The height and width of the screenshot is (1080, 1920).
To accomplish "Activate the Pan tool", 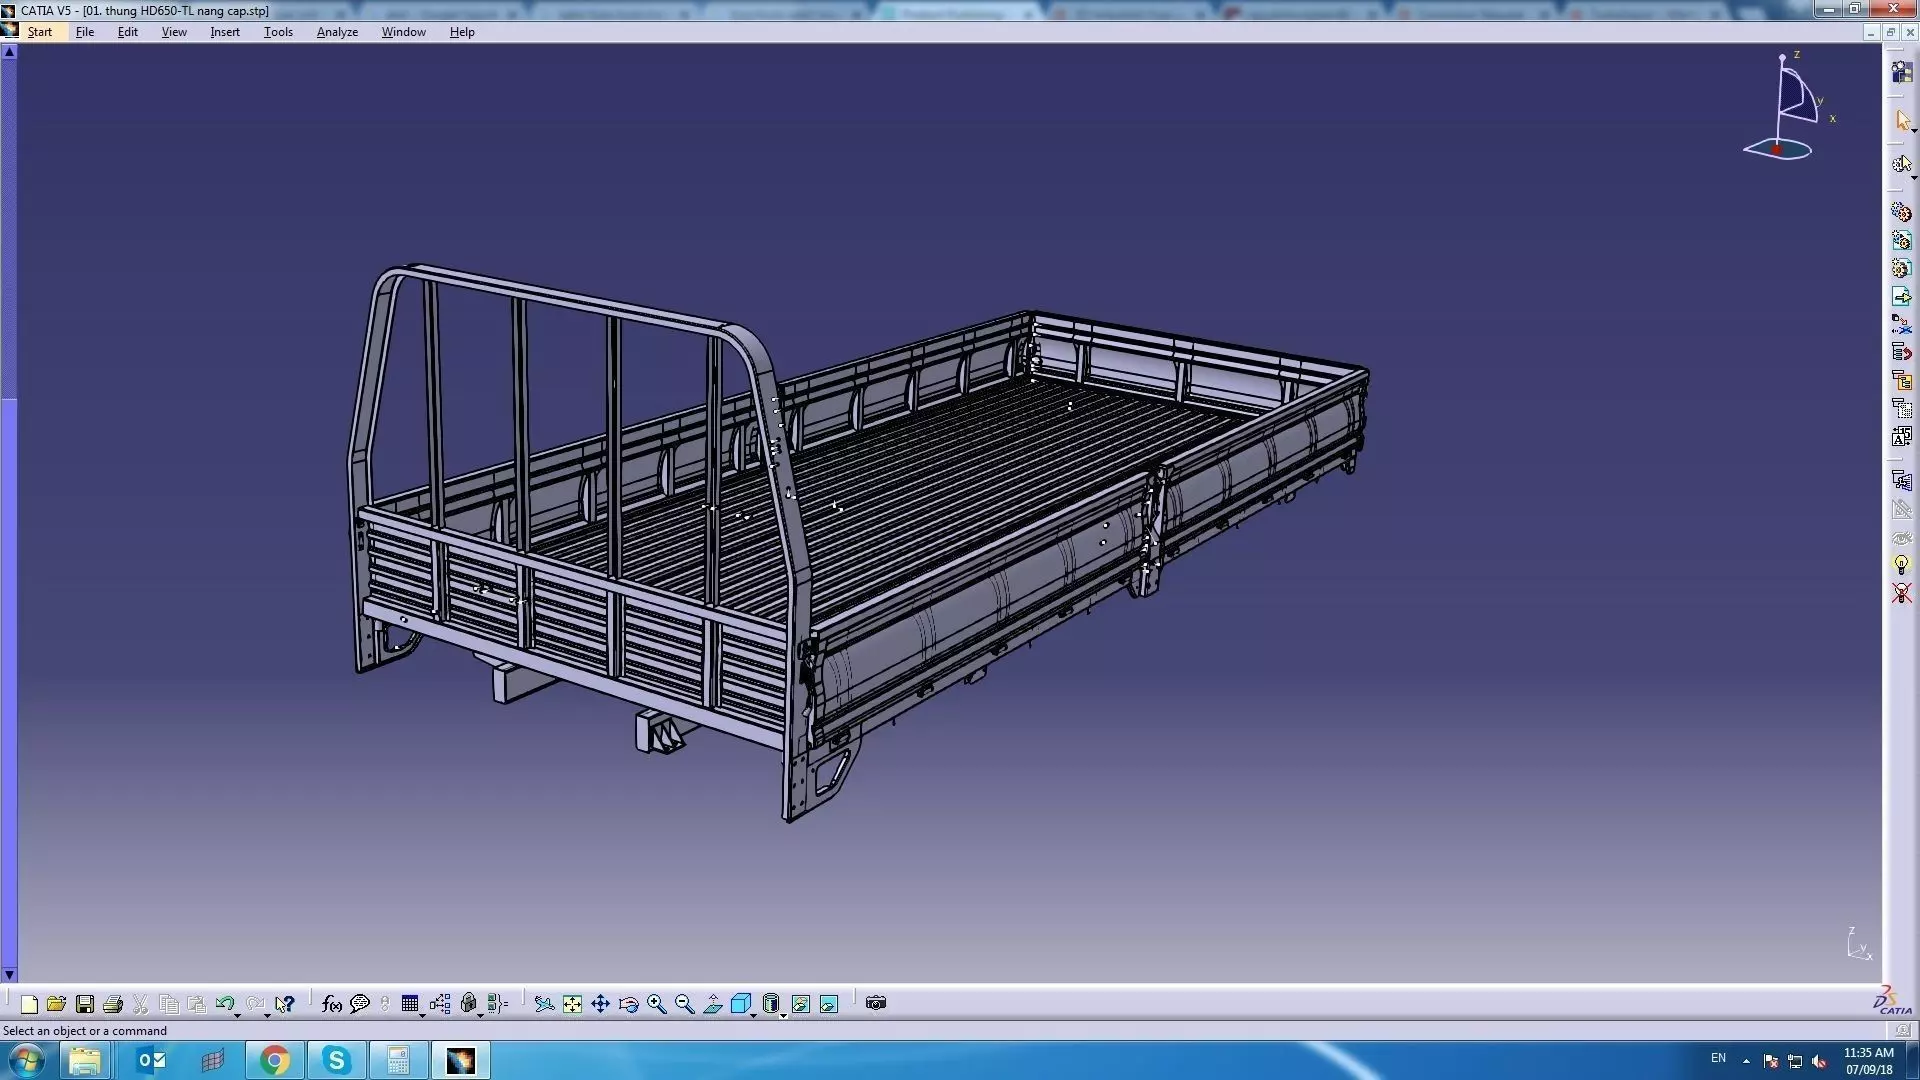I will (x=600, y=1004).
